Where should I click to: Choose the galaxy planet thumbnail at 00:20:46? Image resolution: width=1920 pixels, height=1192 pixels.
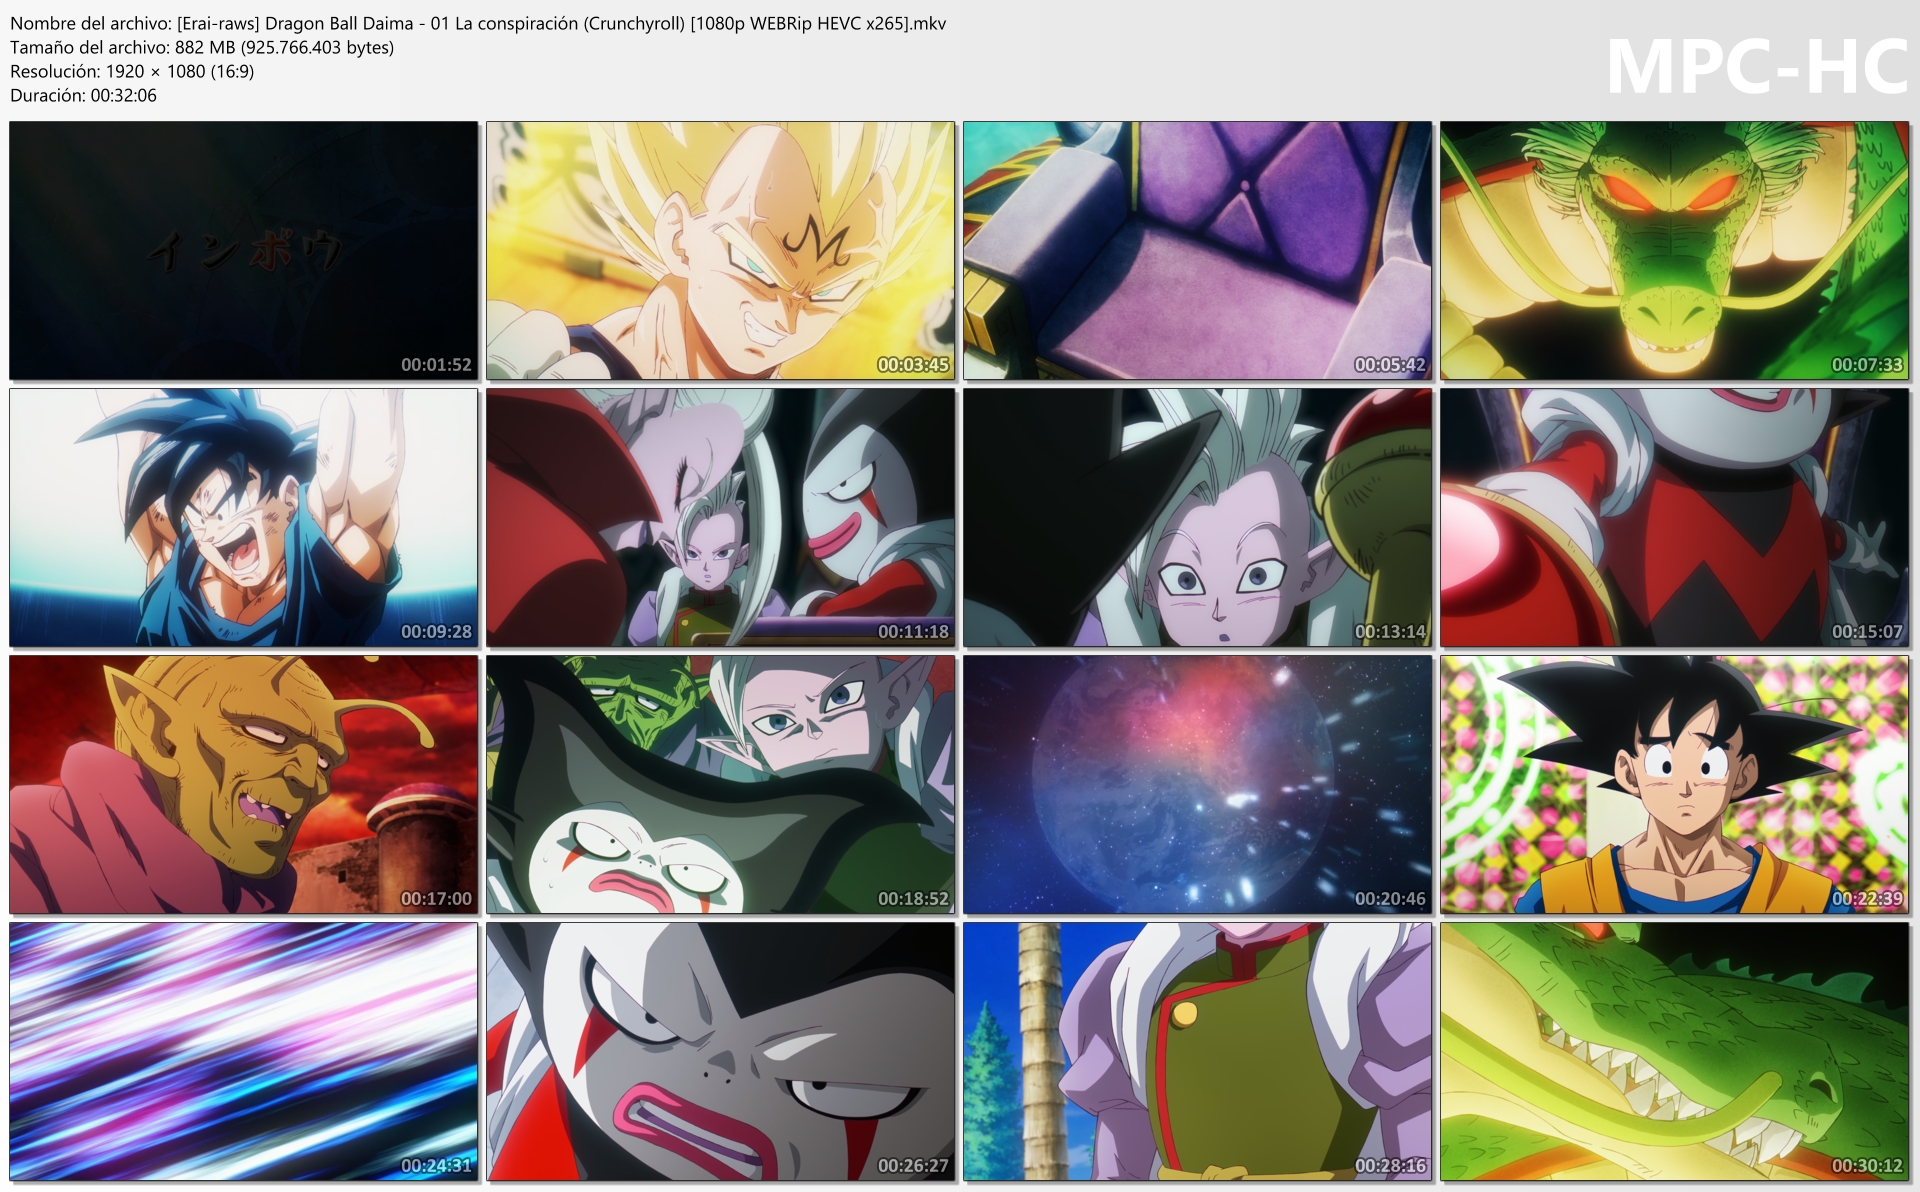(x=1198, y=785)
